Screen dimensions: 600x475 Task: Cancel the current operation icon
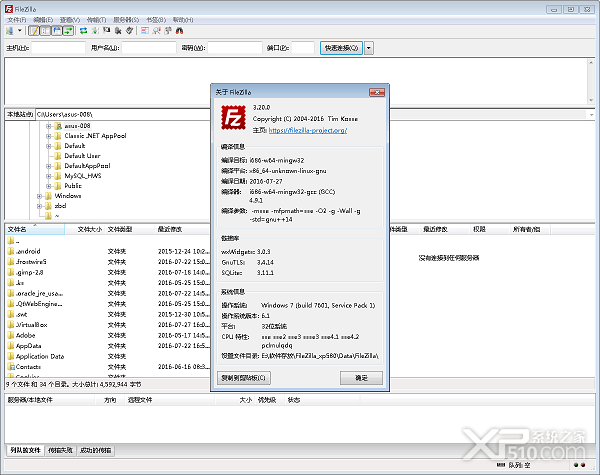point(106,31)
